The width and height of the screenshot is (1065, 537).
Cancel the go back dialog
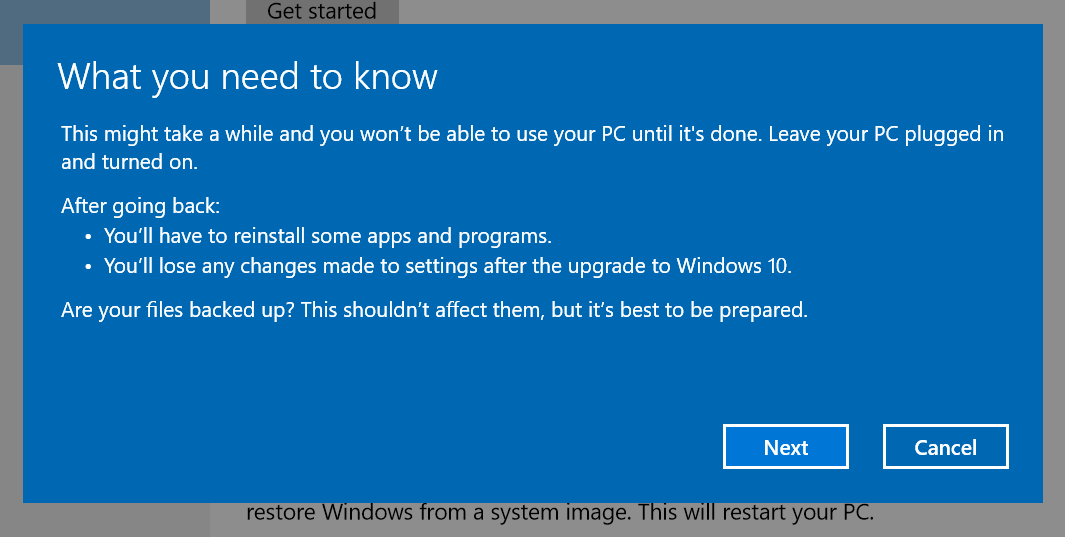[945, 447]
